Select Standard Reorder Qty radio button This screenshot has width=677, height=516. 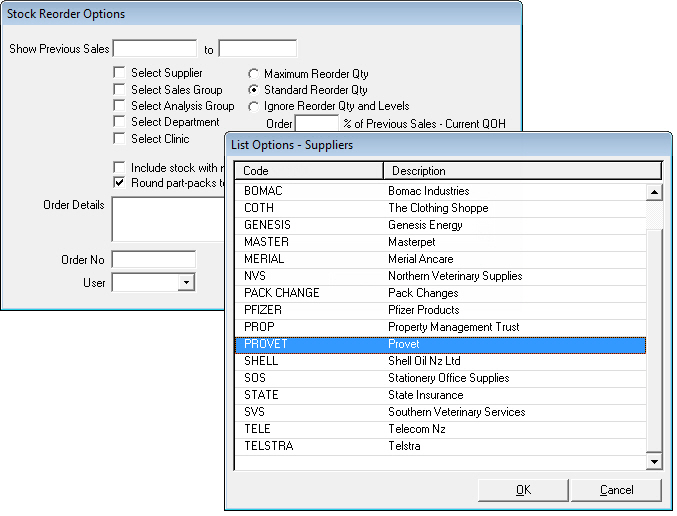253,90
